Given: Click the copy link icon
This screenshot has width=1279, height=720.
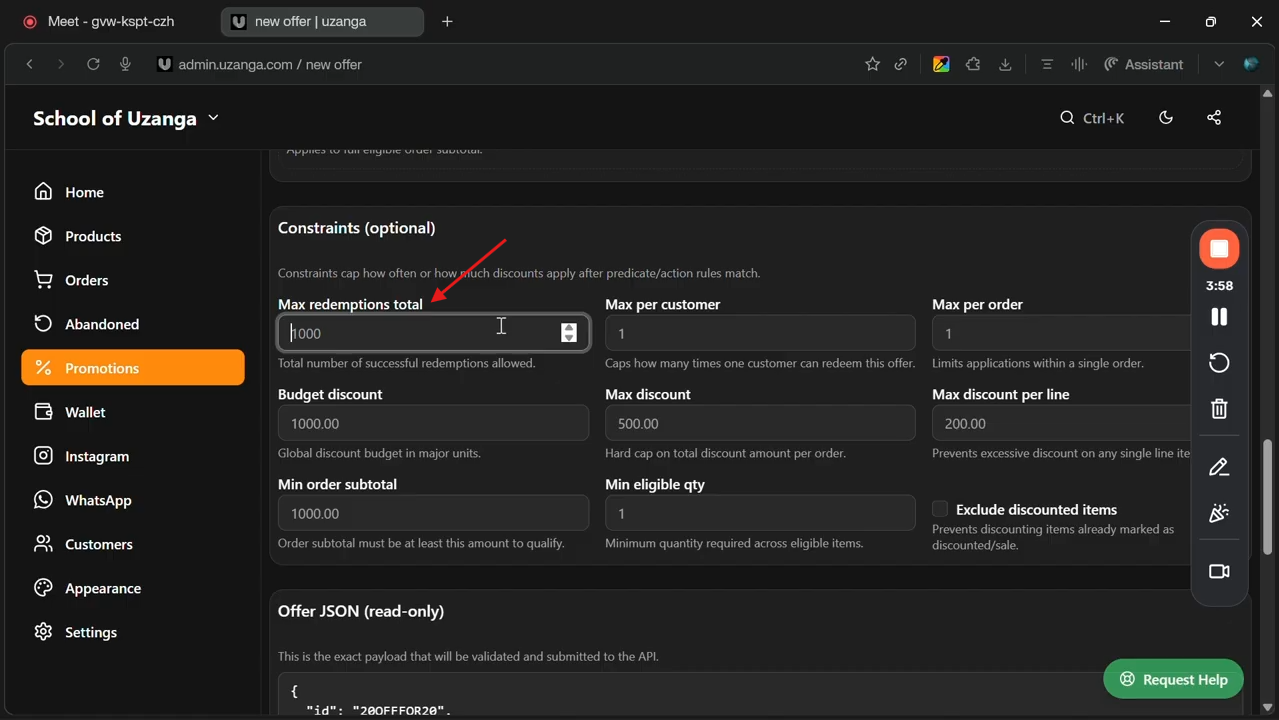Looking at the screenshot, I should coord(901,64).
